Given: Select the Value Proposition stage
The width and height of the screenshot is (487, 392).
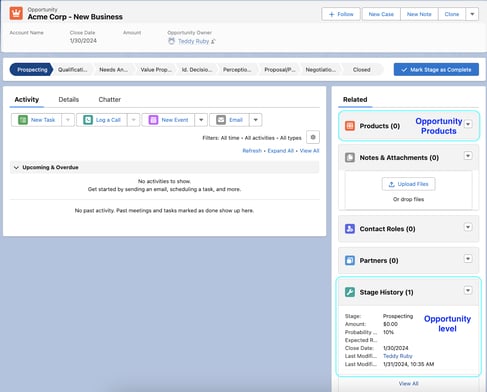Looking at the screenshot, I should pos(156,69).
